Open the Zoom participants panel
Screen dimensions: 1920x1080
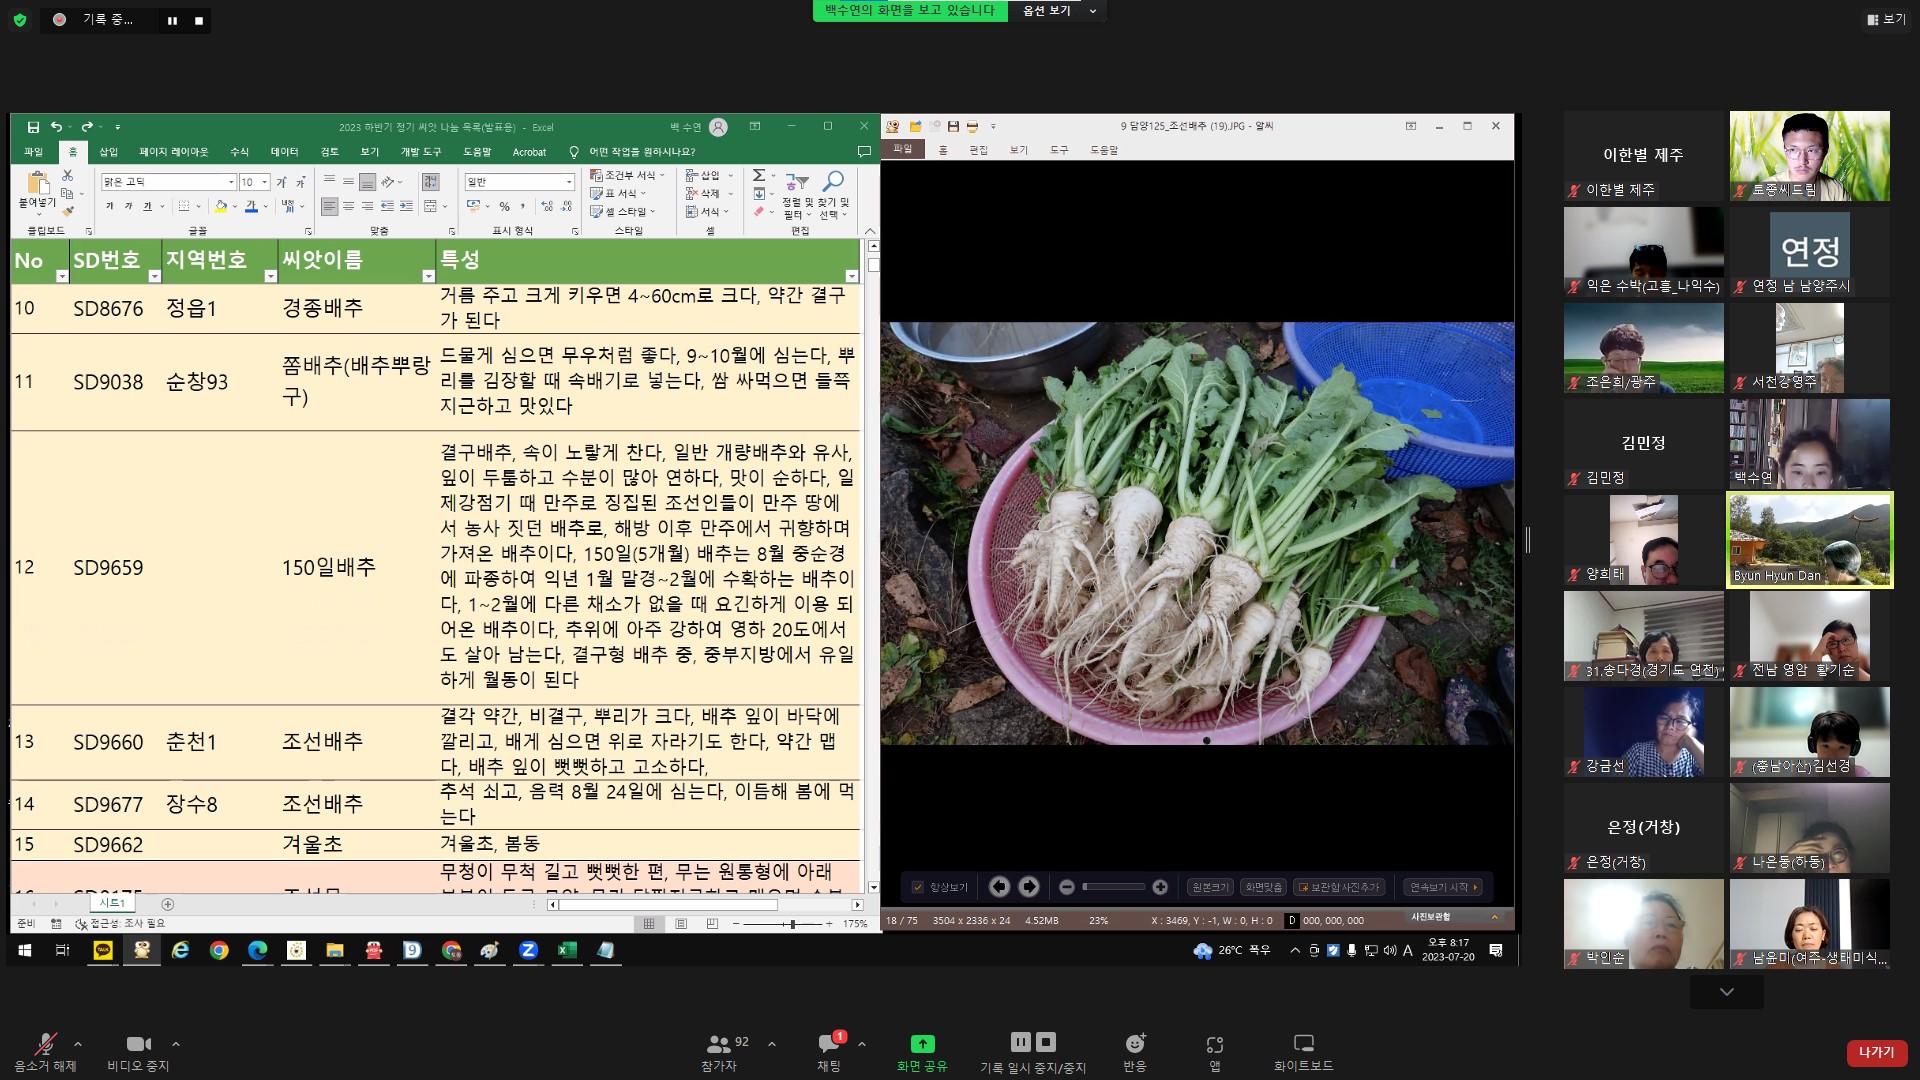(x=727, y=1052)
